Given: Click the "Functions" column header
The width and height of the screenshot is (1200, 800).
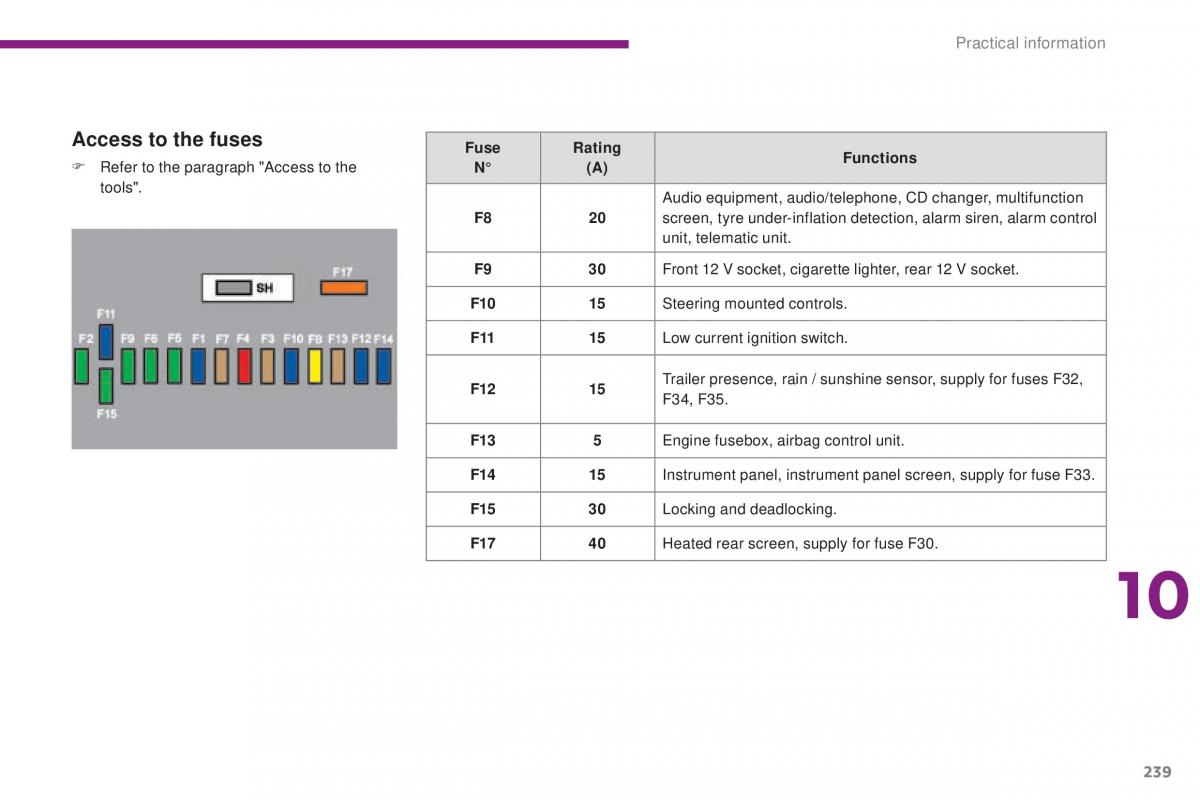Looking at the screenshot, I should (880, 158).
